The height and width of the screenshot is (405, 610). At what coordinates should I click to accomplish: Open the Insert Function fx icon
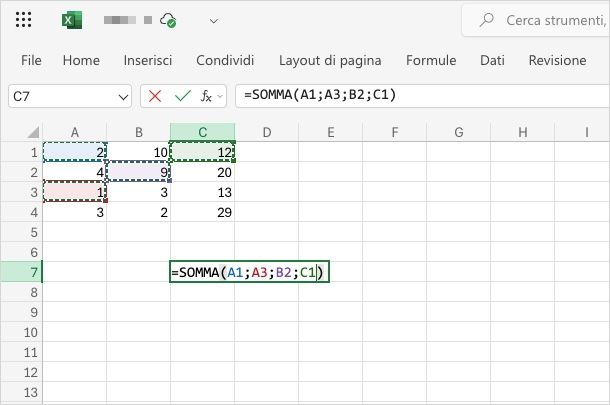click(206, 96)
